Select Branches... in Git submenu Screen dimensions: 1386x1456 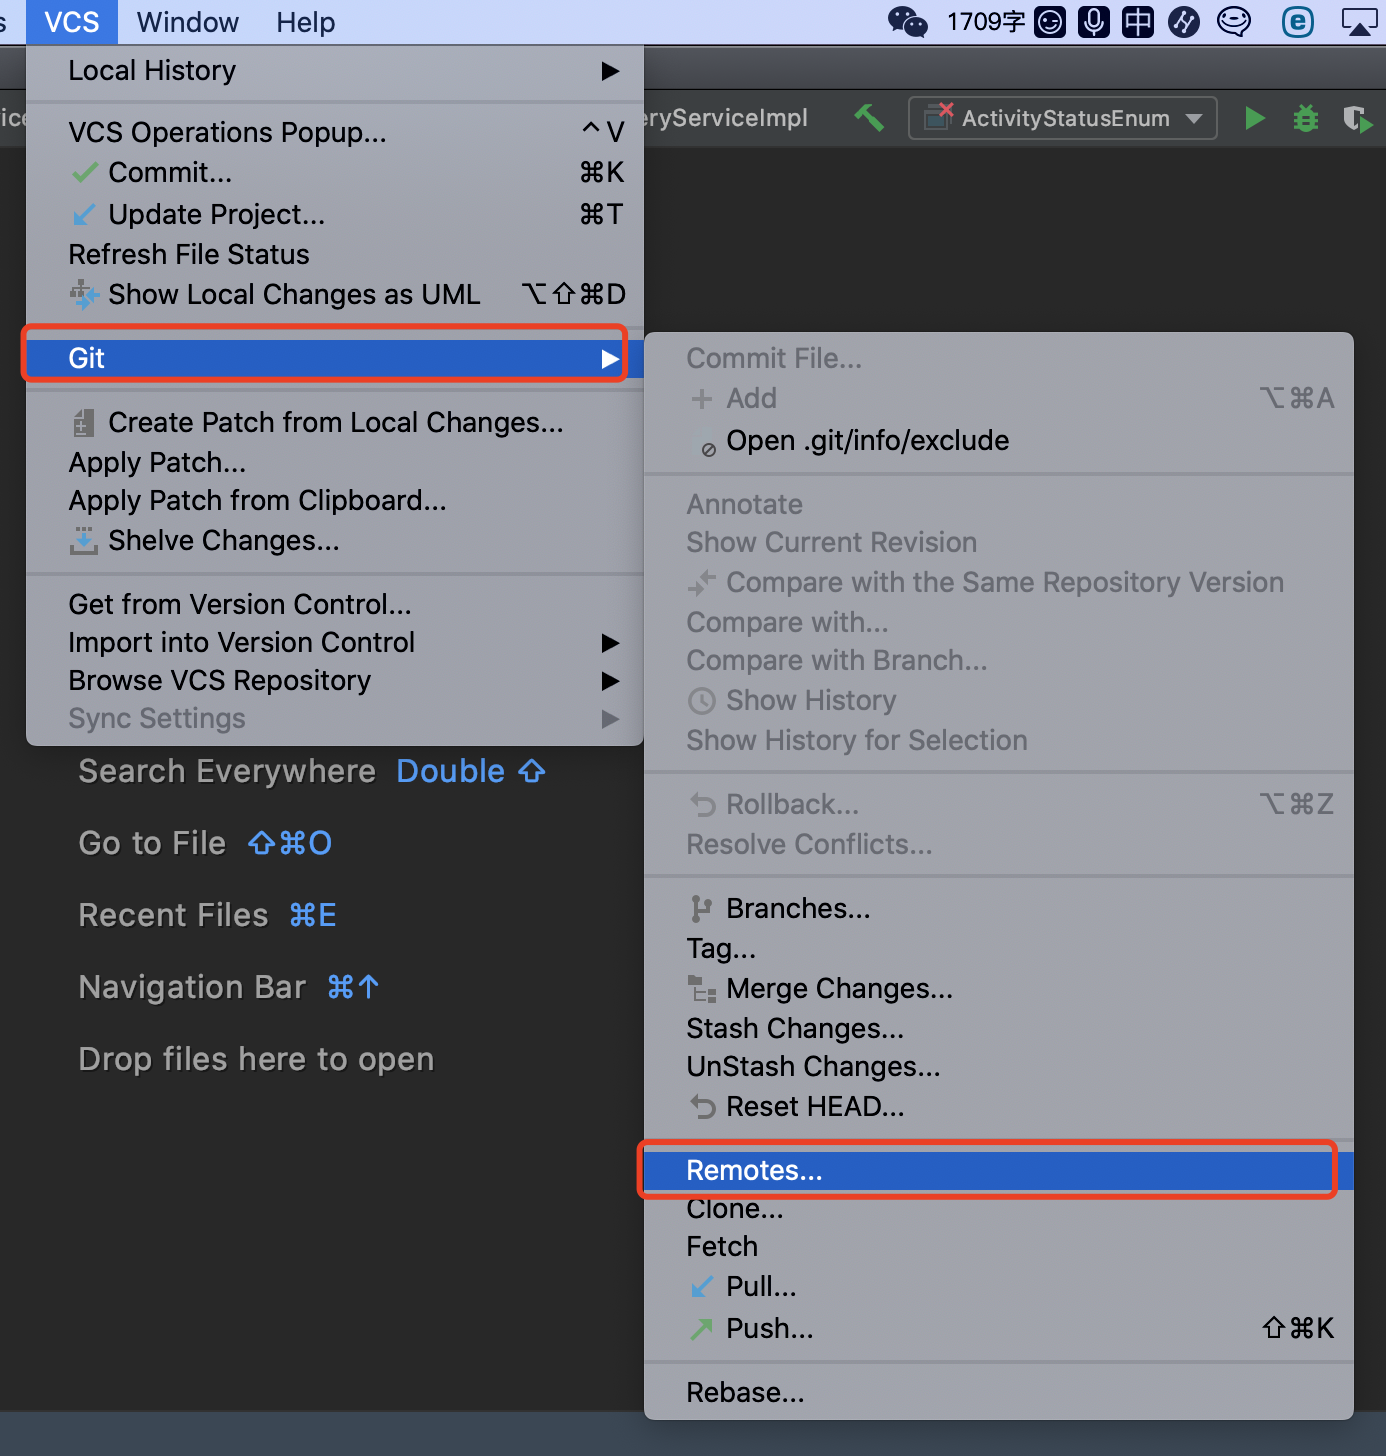tap(999, 908)
